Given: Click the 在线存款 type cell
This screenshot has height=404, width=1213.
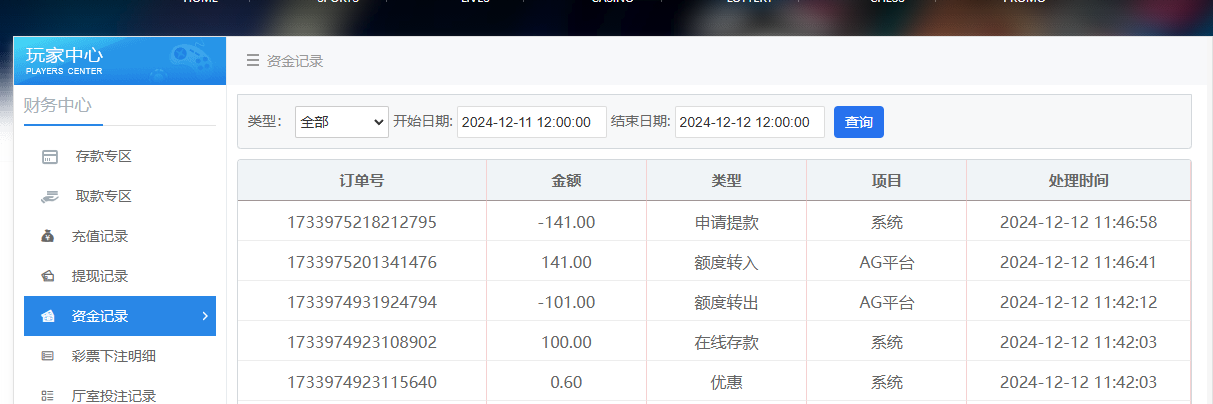Looking at the screenshot, I should pyautogui.click(x=727, y=342).
